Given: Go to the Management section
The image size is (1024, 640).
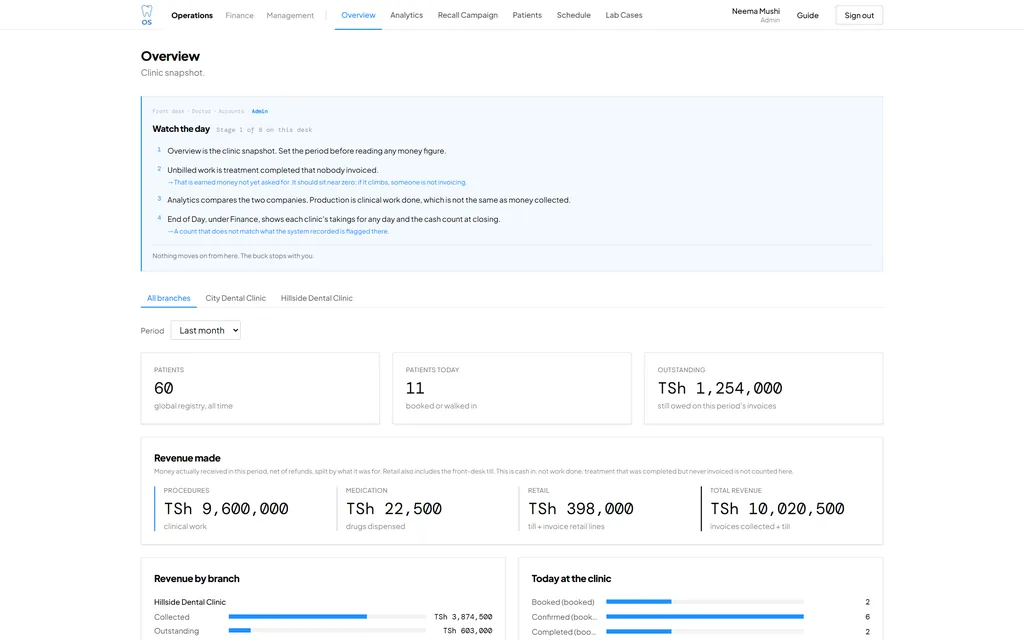Looking at the screenshot, I should 290,15.
